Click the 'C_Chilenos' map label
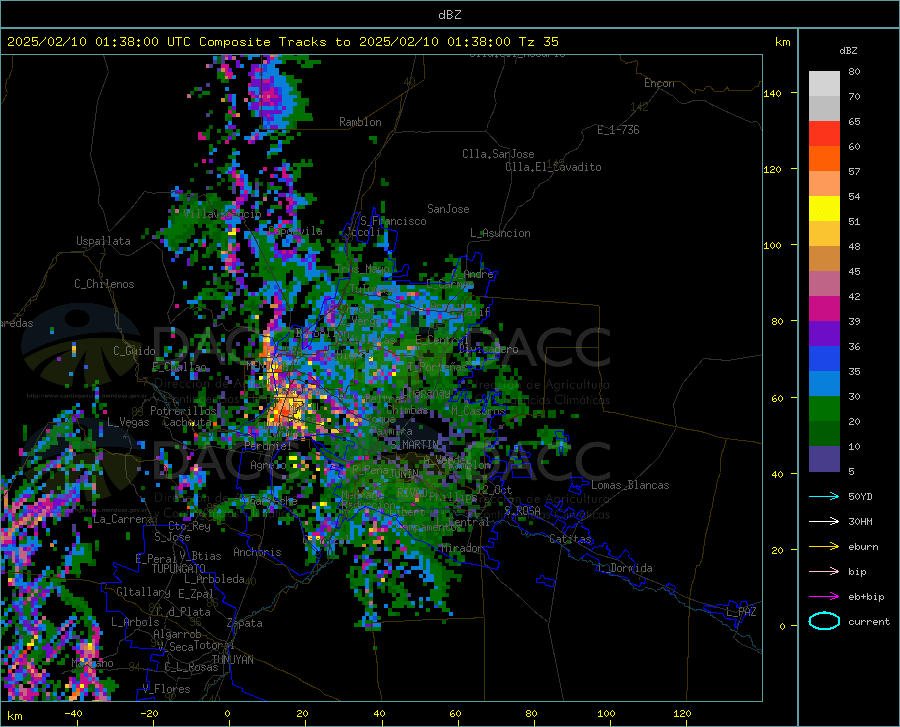This screenshot has height=727, width=900. (x=104, y=284)
